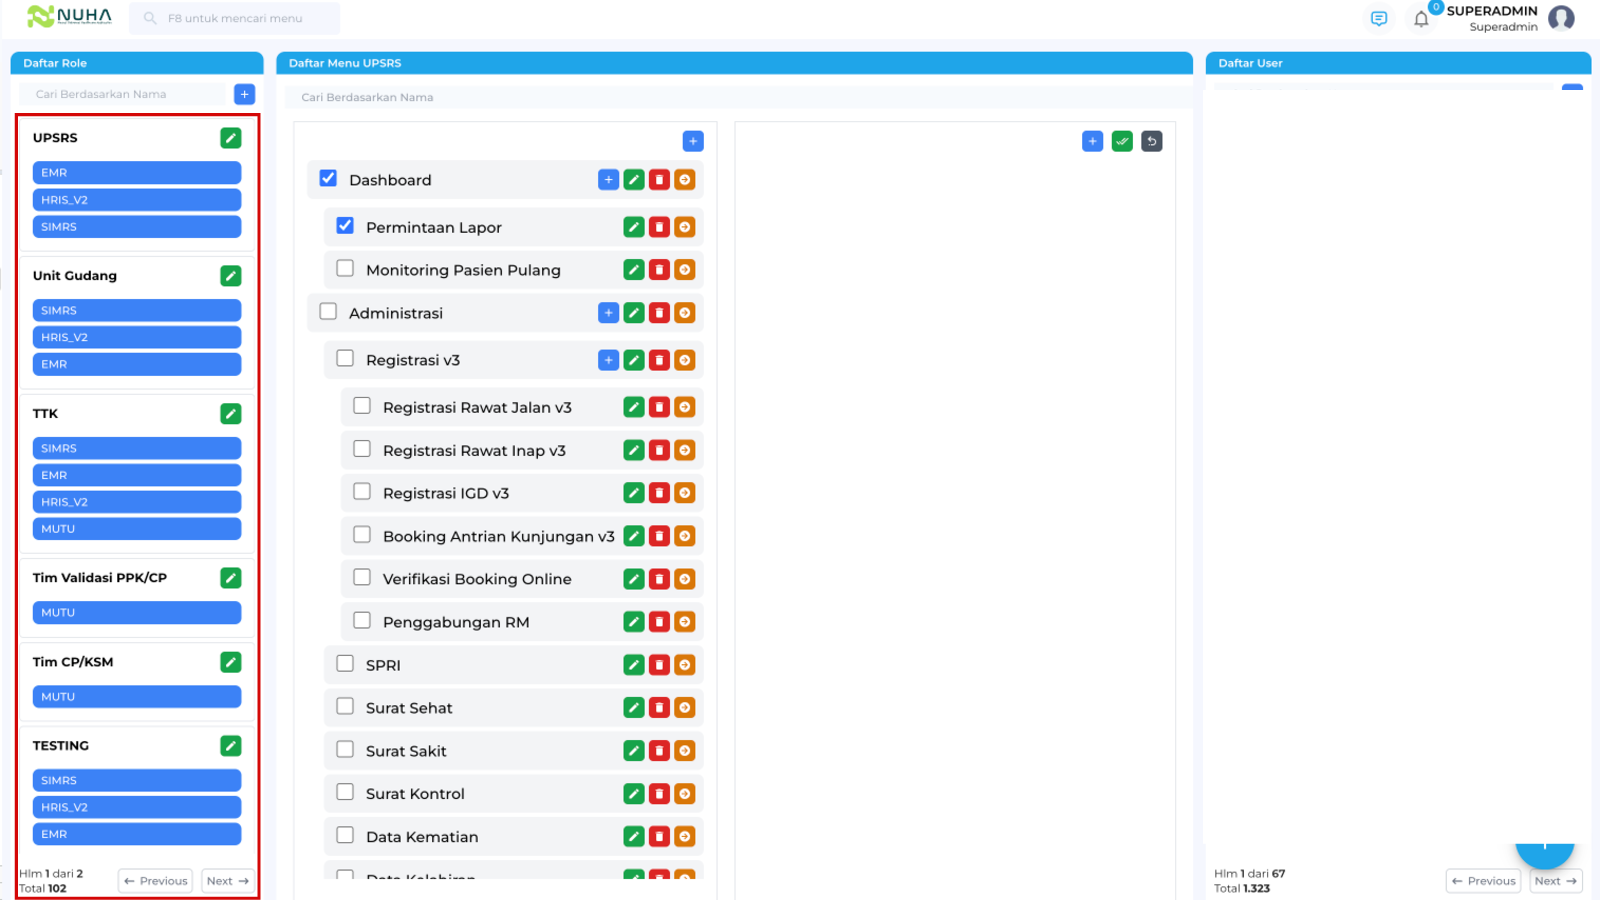The image size is (1600, 900).
Task: Focus the F8 menu search field
Action: [235, 18]
